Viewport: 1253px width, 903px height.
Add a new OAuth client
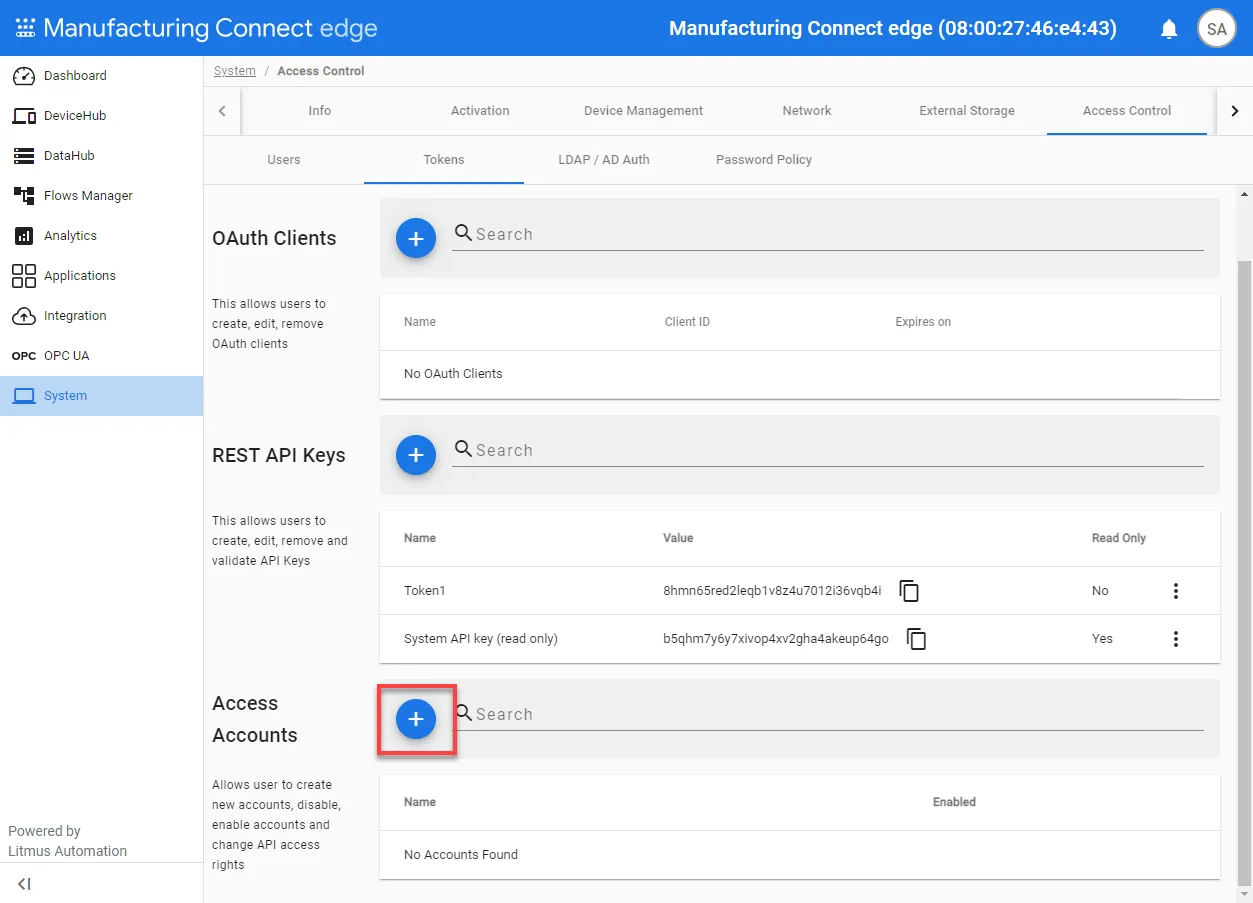click(416, 238)
